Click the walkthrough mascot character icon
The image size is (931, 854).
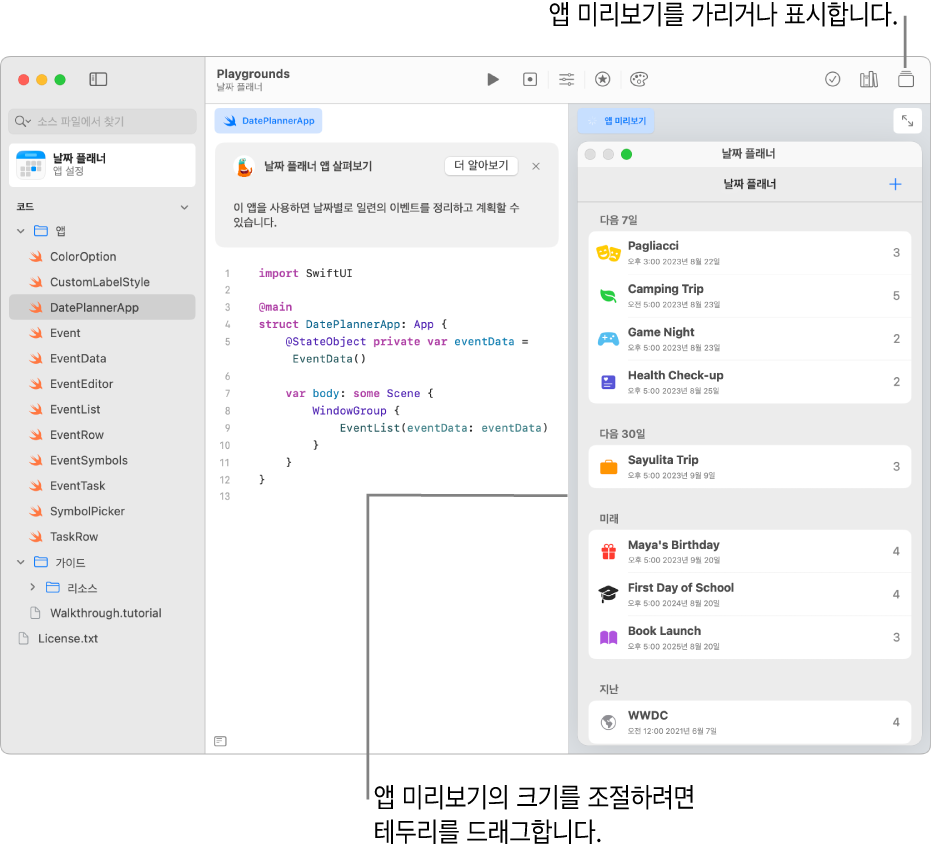(x=244, y=167)
